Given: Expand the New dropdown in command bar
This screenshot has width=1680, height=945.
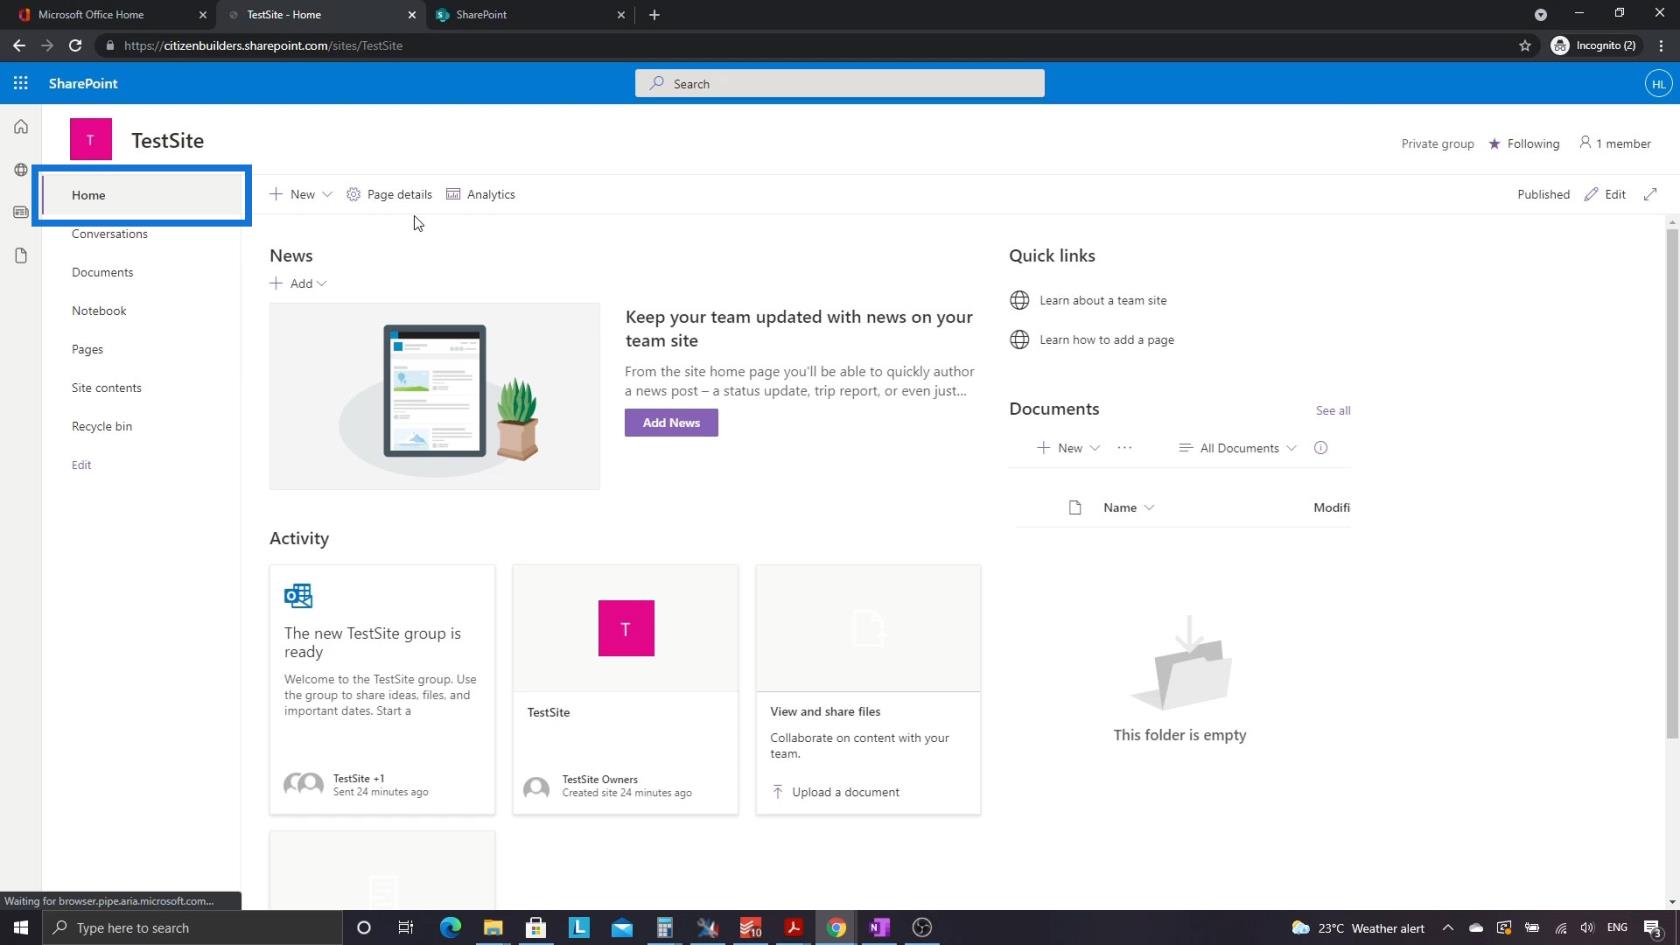Looking at the screenshot, I should coord(301,194).
